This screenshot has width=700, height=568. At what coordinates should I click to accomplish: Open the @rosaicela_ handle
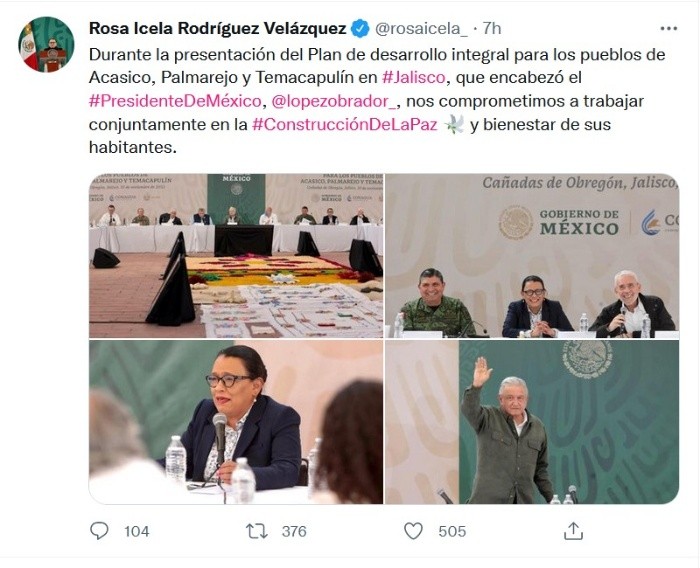click(x=421, y=29)
